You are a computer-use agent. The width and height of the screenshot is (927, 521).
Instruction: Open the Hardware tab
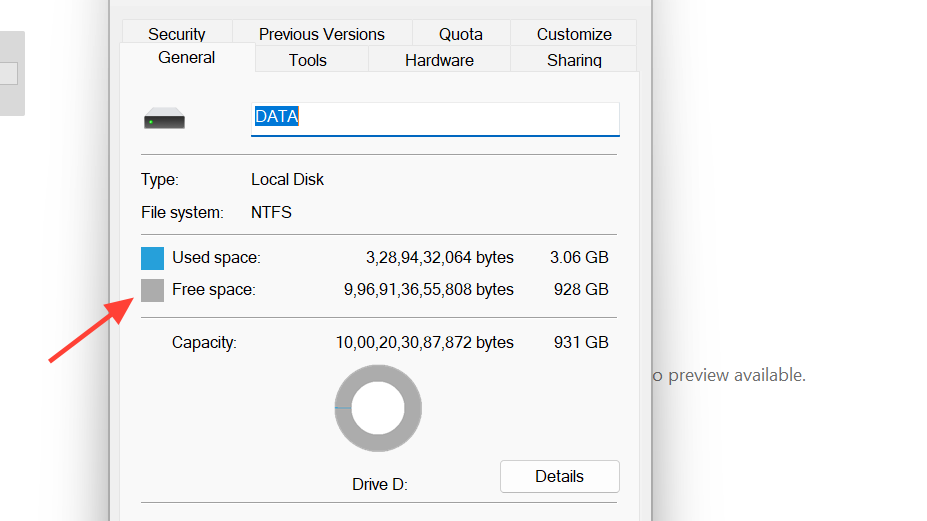pos(439,60)
